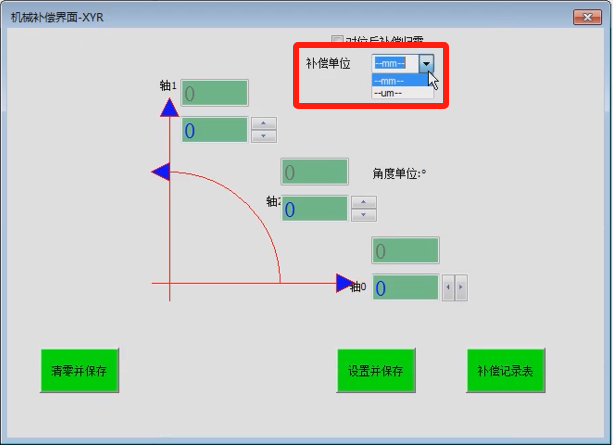Click the left arrow of the 轴0 spinner
Image resolution: width=613 pixels, height=445 pixels.
click(x=449, y=288)
